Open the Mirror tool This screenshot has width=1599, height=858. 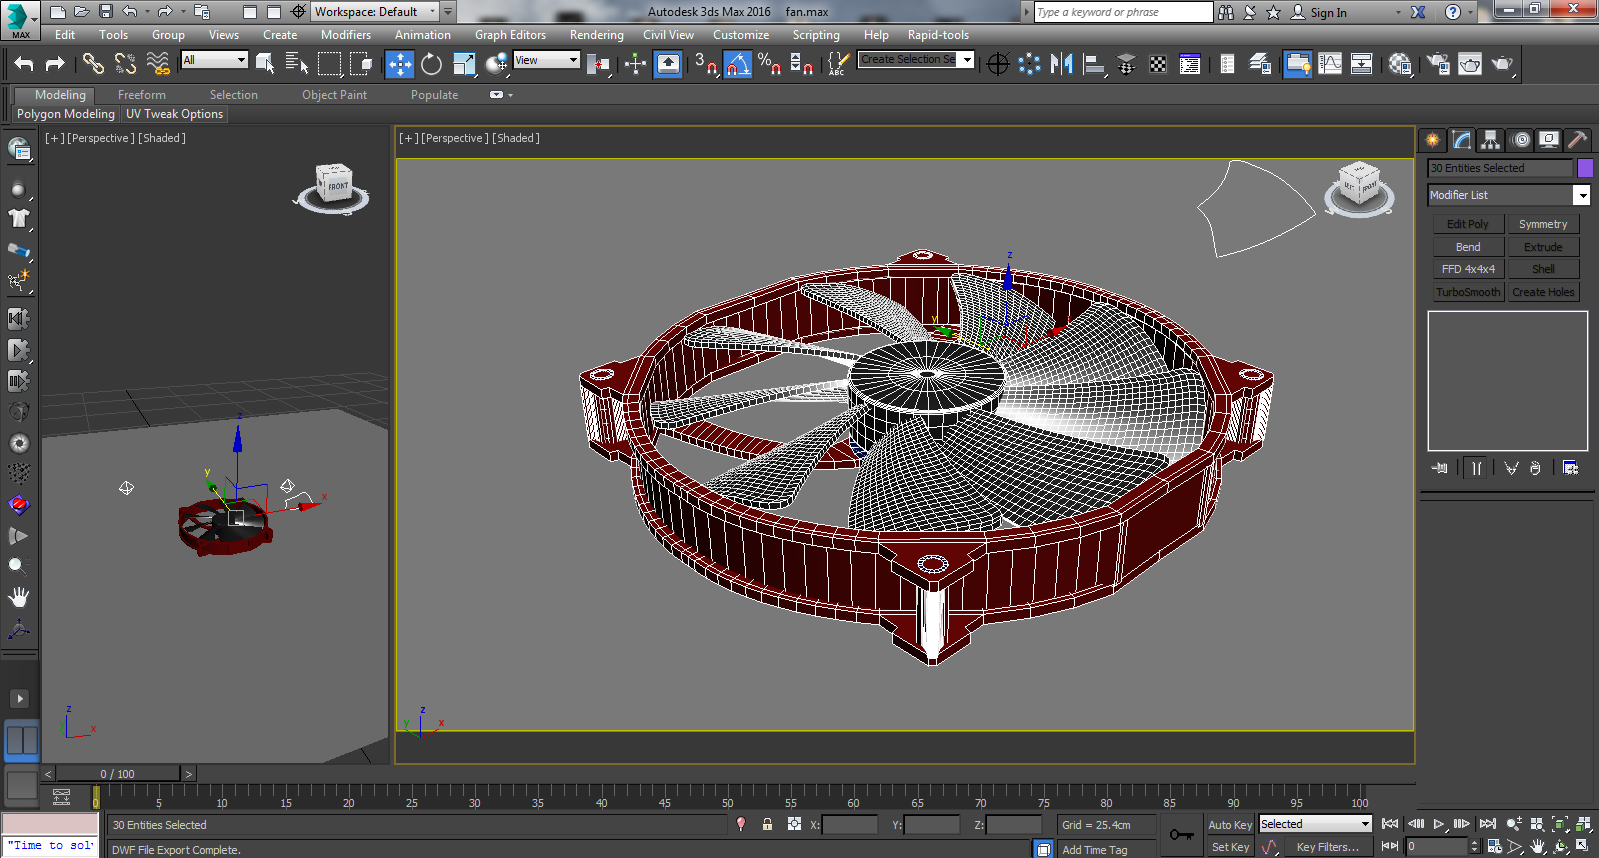(x=1061, y=64)
